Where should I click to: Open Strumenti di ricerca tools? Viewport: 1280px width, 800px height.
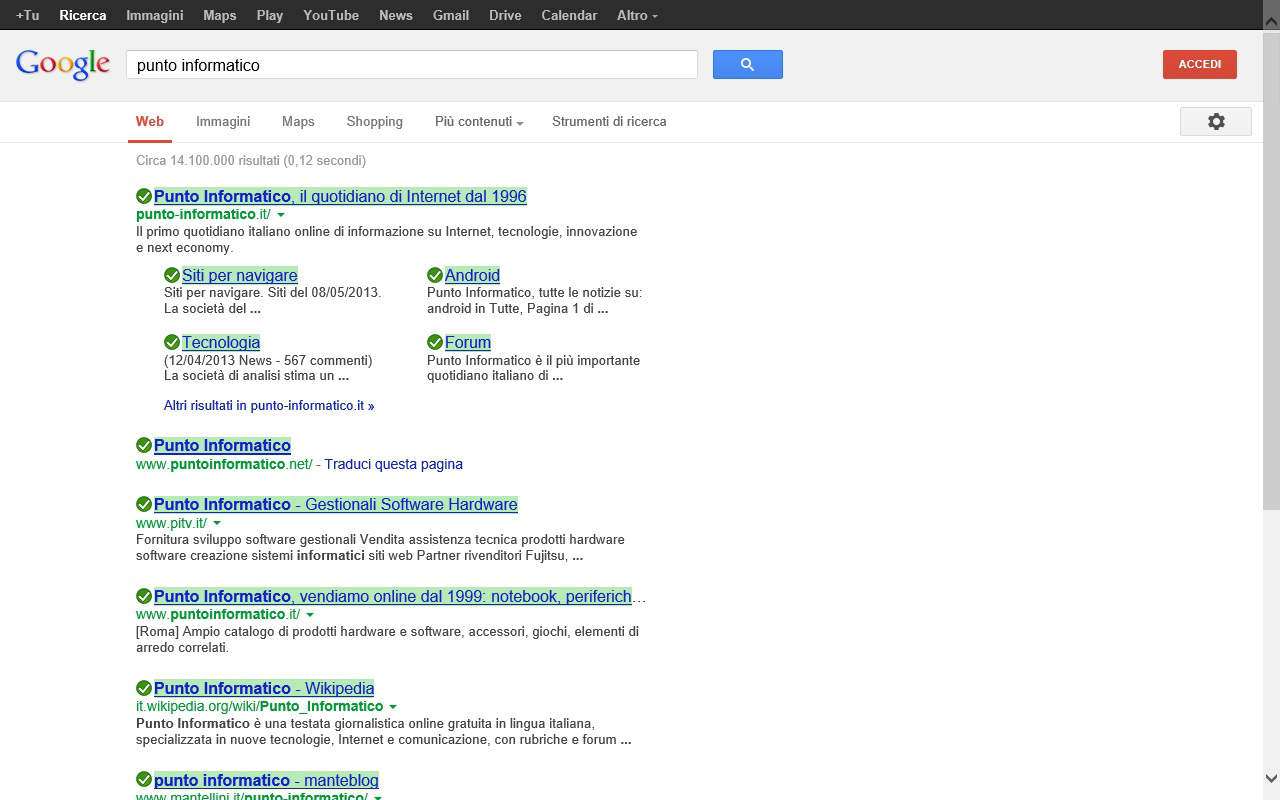[x=609, y=121]
